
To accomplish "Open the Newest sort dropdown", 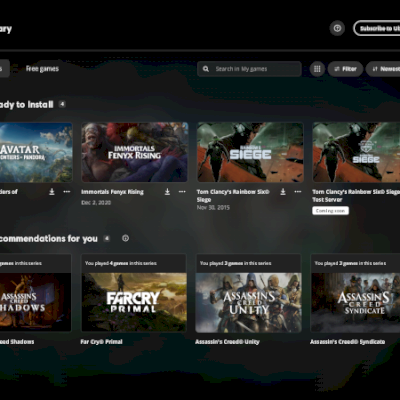I will (x=383, y=69).
